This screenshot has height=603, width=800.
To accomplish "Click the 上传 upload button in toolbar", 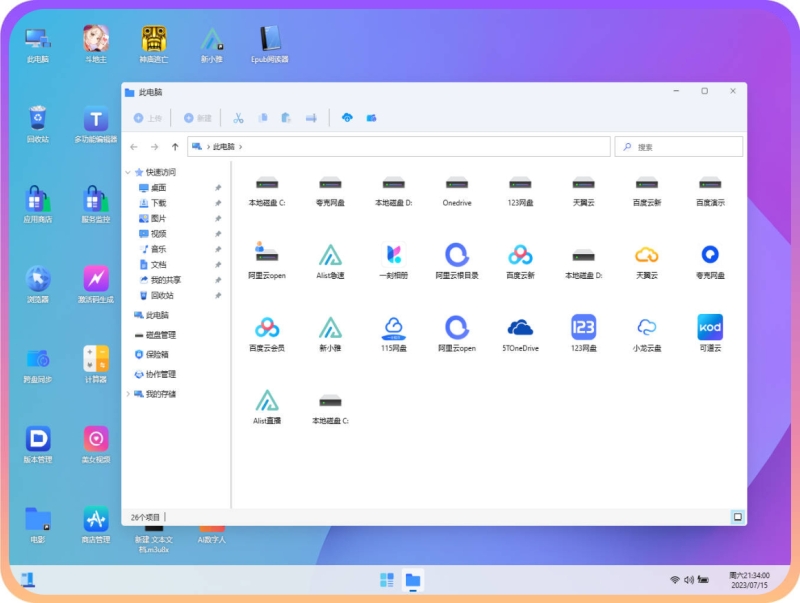I will point(147,118).
